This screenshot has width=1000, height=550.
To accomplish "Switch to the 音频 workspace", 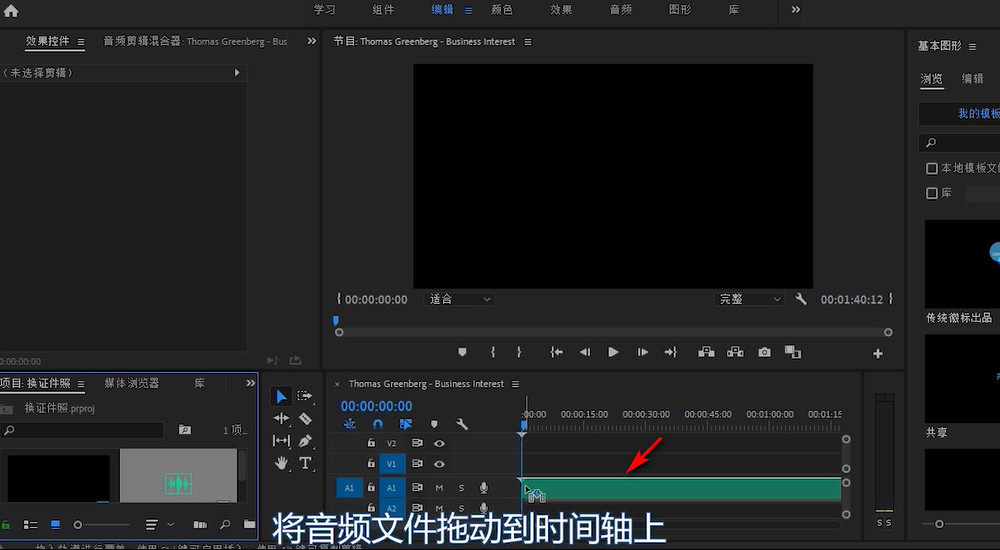I will pos(621,10).
